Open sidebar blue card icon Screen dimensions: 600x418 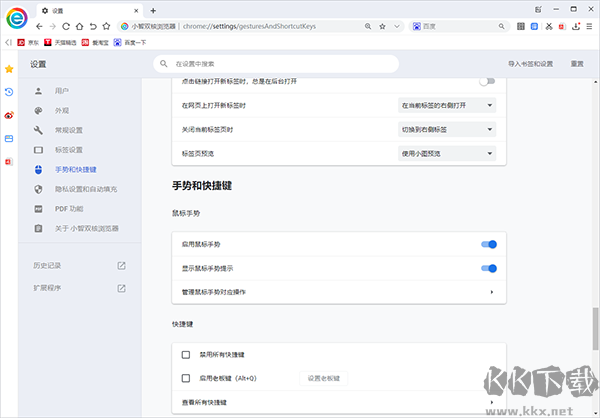(x=9, y=139)
